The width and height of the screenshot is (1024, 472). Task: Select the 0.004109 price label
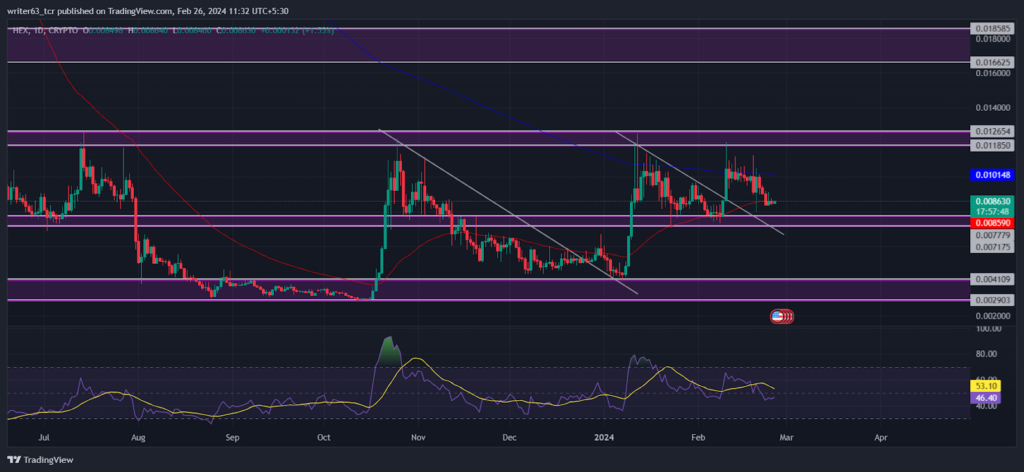(x=991, y=280)
